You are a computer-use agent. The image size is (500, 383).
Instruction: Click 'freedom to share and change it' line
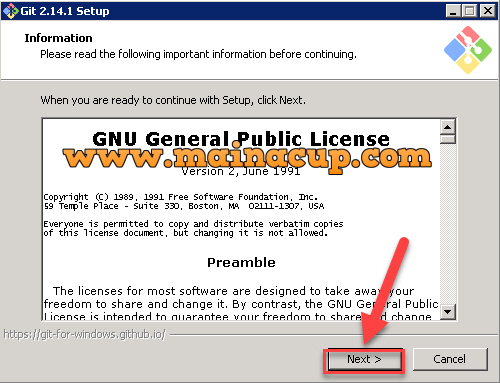pyautogui.click(x=241, y=304)
